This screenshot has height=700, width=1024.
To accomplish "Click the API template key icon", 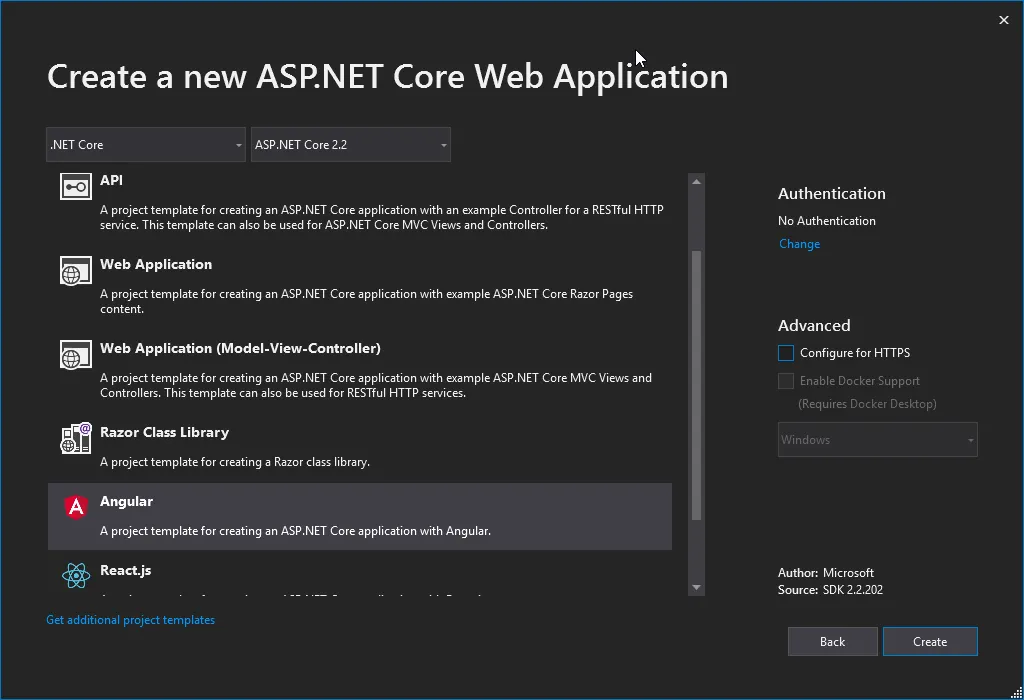I will click(76, 187).
